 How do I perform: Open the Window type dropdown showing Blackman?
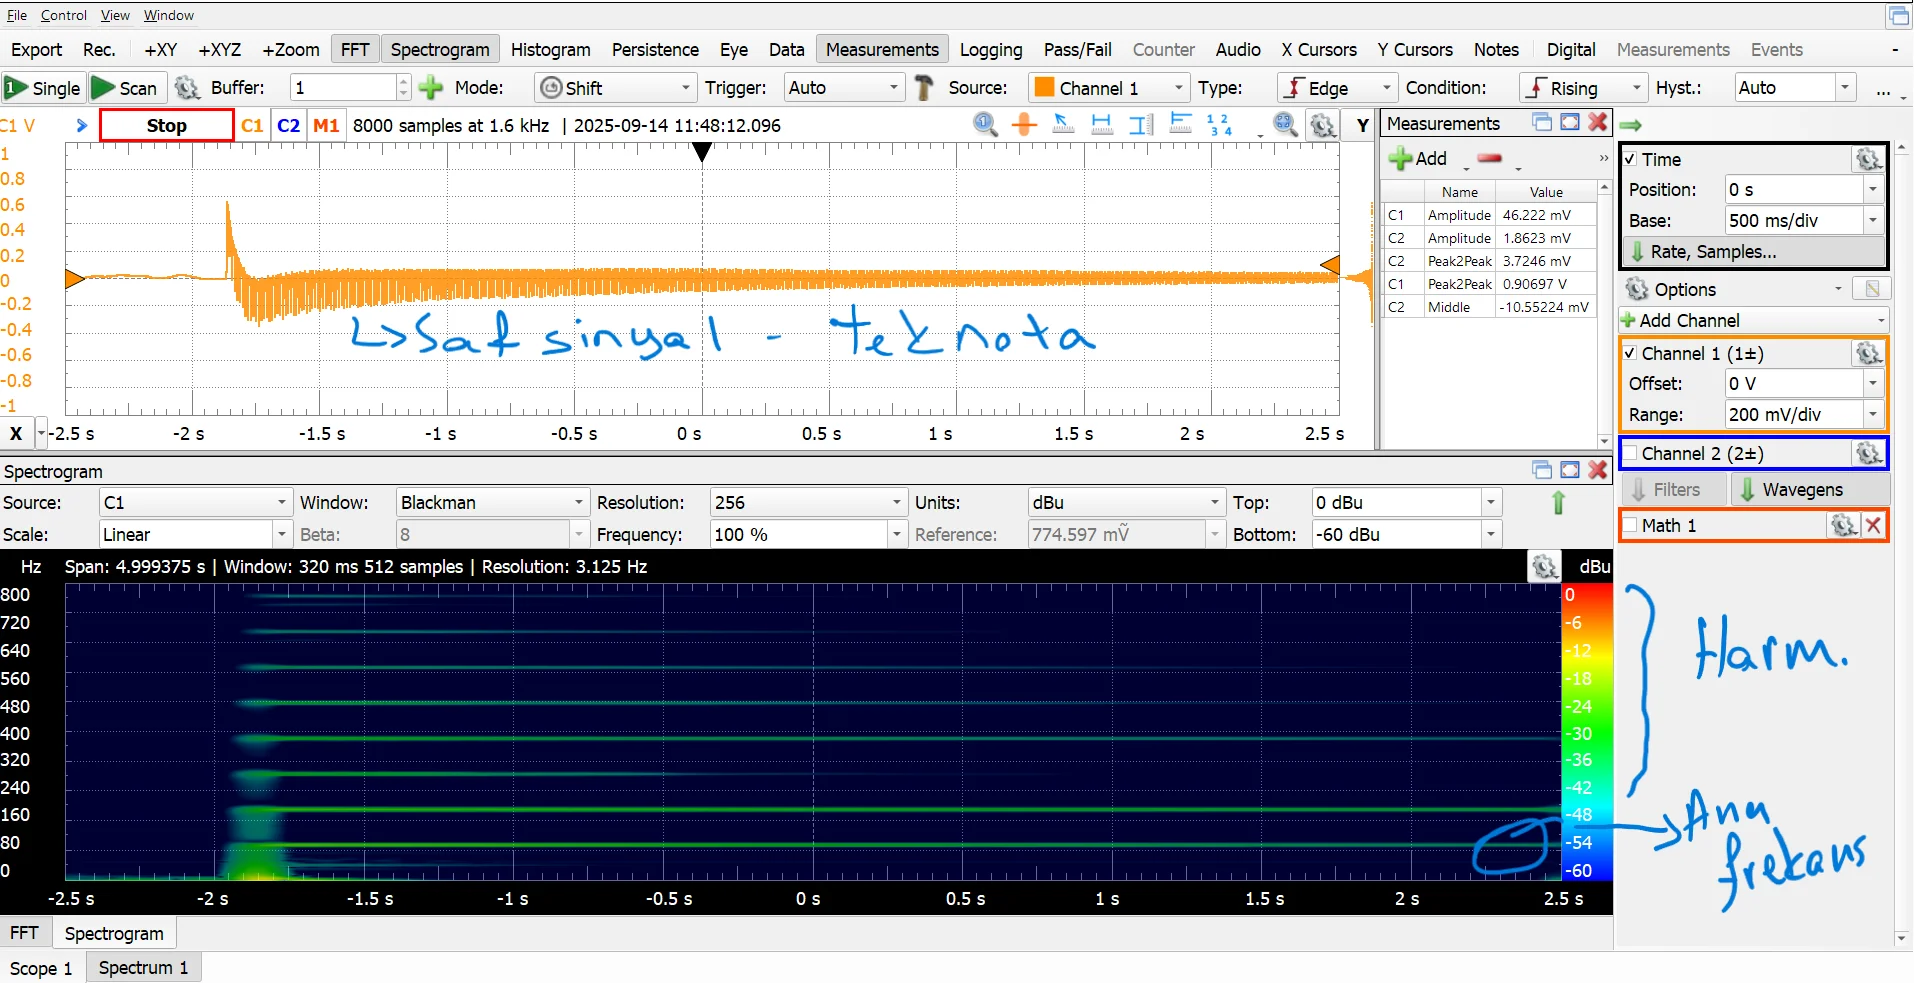tap(491, 502)
